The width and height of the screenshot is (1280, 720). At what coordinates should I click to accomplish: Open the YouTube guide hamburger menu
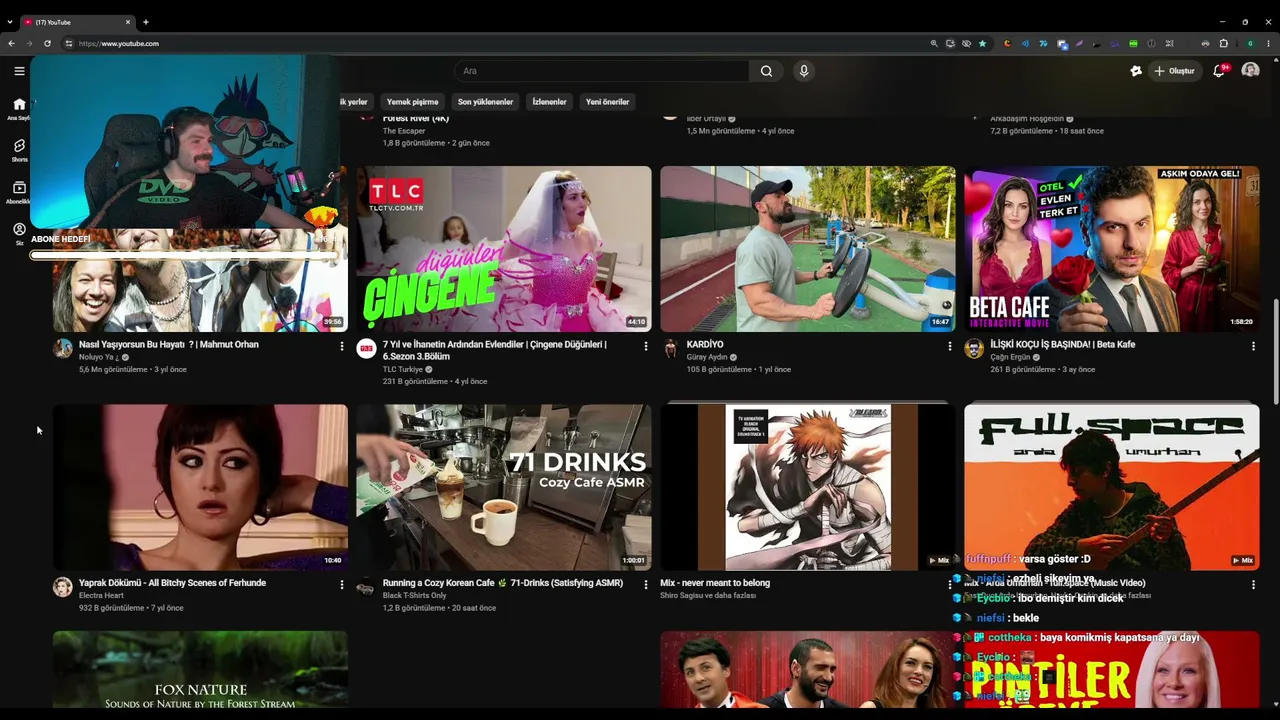19,71
